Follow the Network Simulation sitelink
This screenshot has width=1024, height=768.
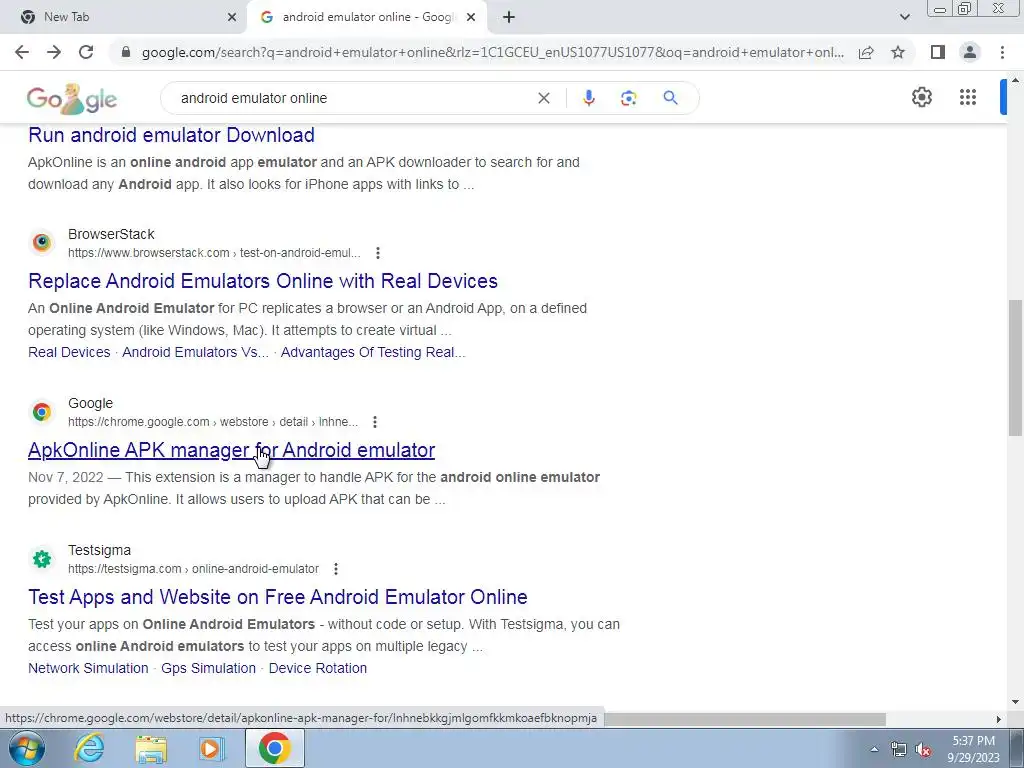point(88,668)
